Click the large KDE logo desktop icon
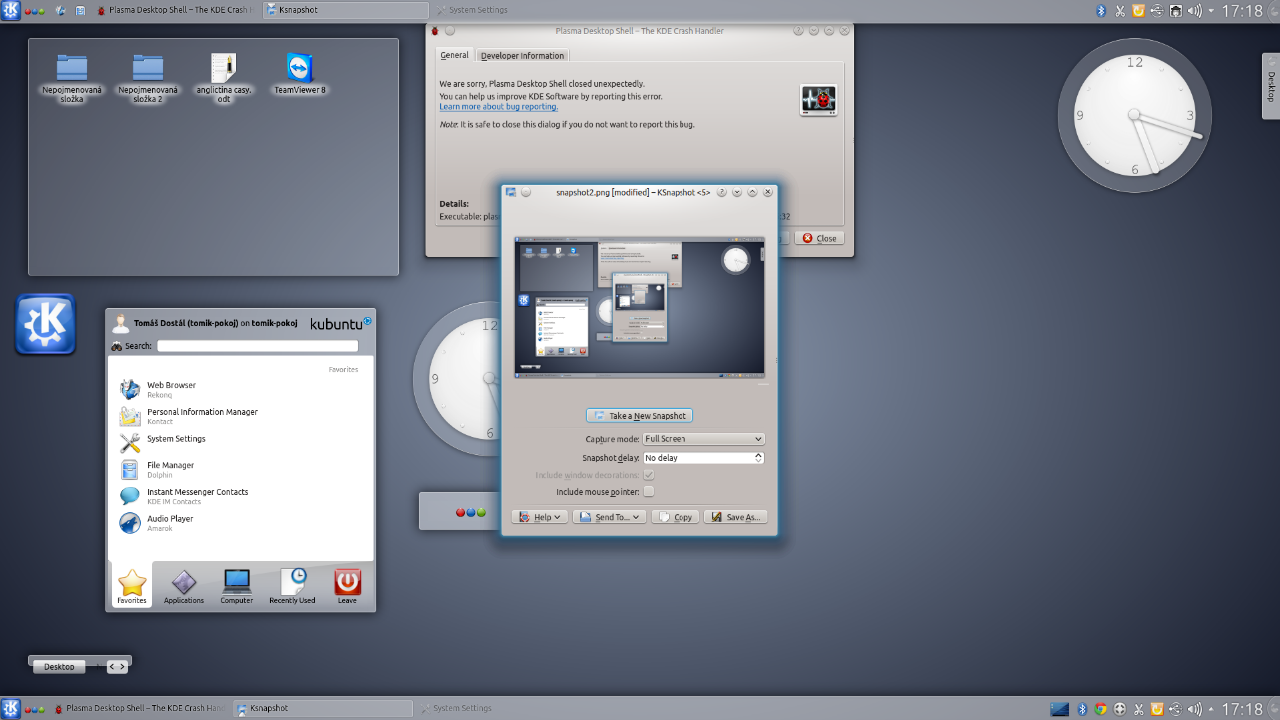This screenshot has width=1280, height=720. pyautogui.click(x=45, y=324)
